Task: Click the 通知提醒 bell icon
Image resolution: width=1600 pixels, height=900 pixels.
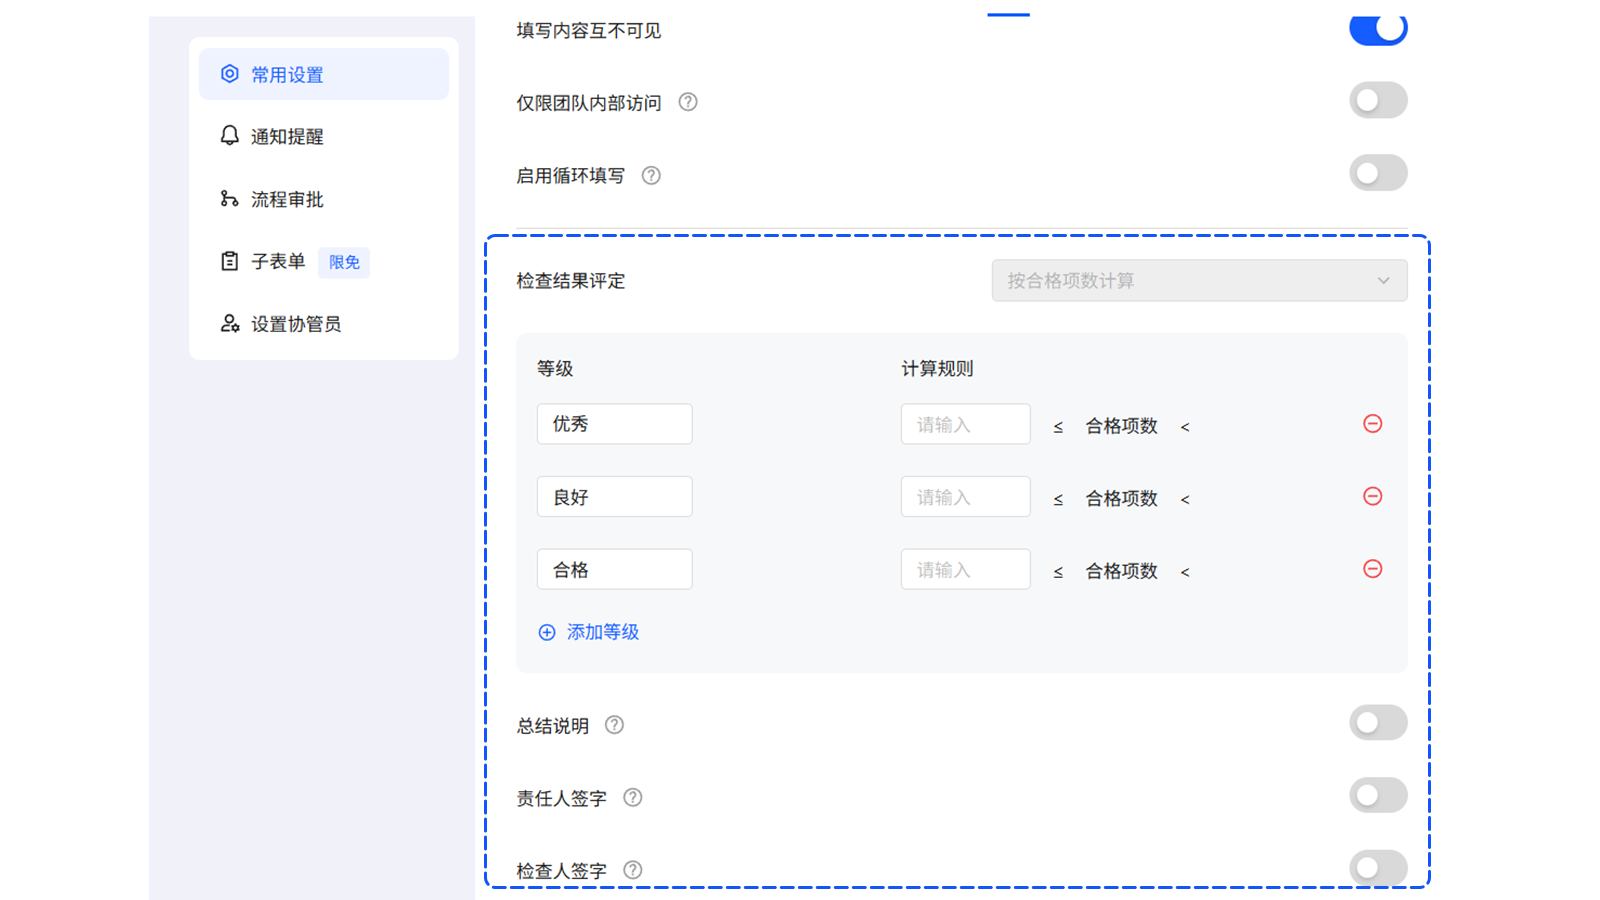Action: 228,136
